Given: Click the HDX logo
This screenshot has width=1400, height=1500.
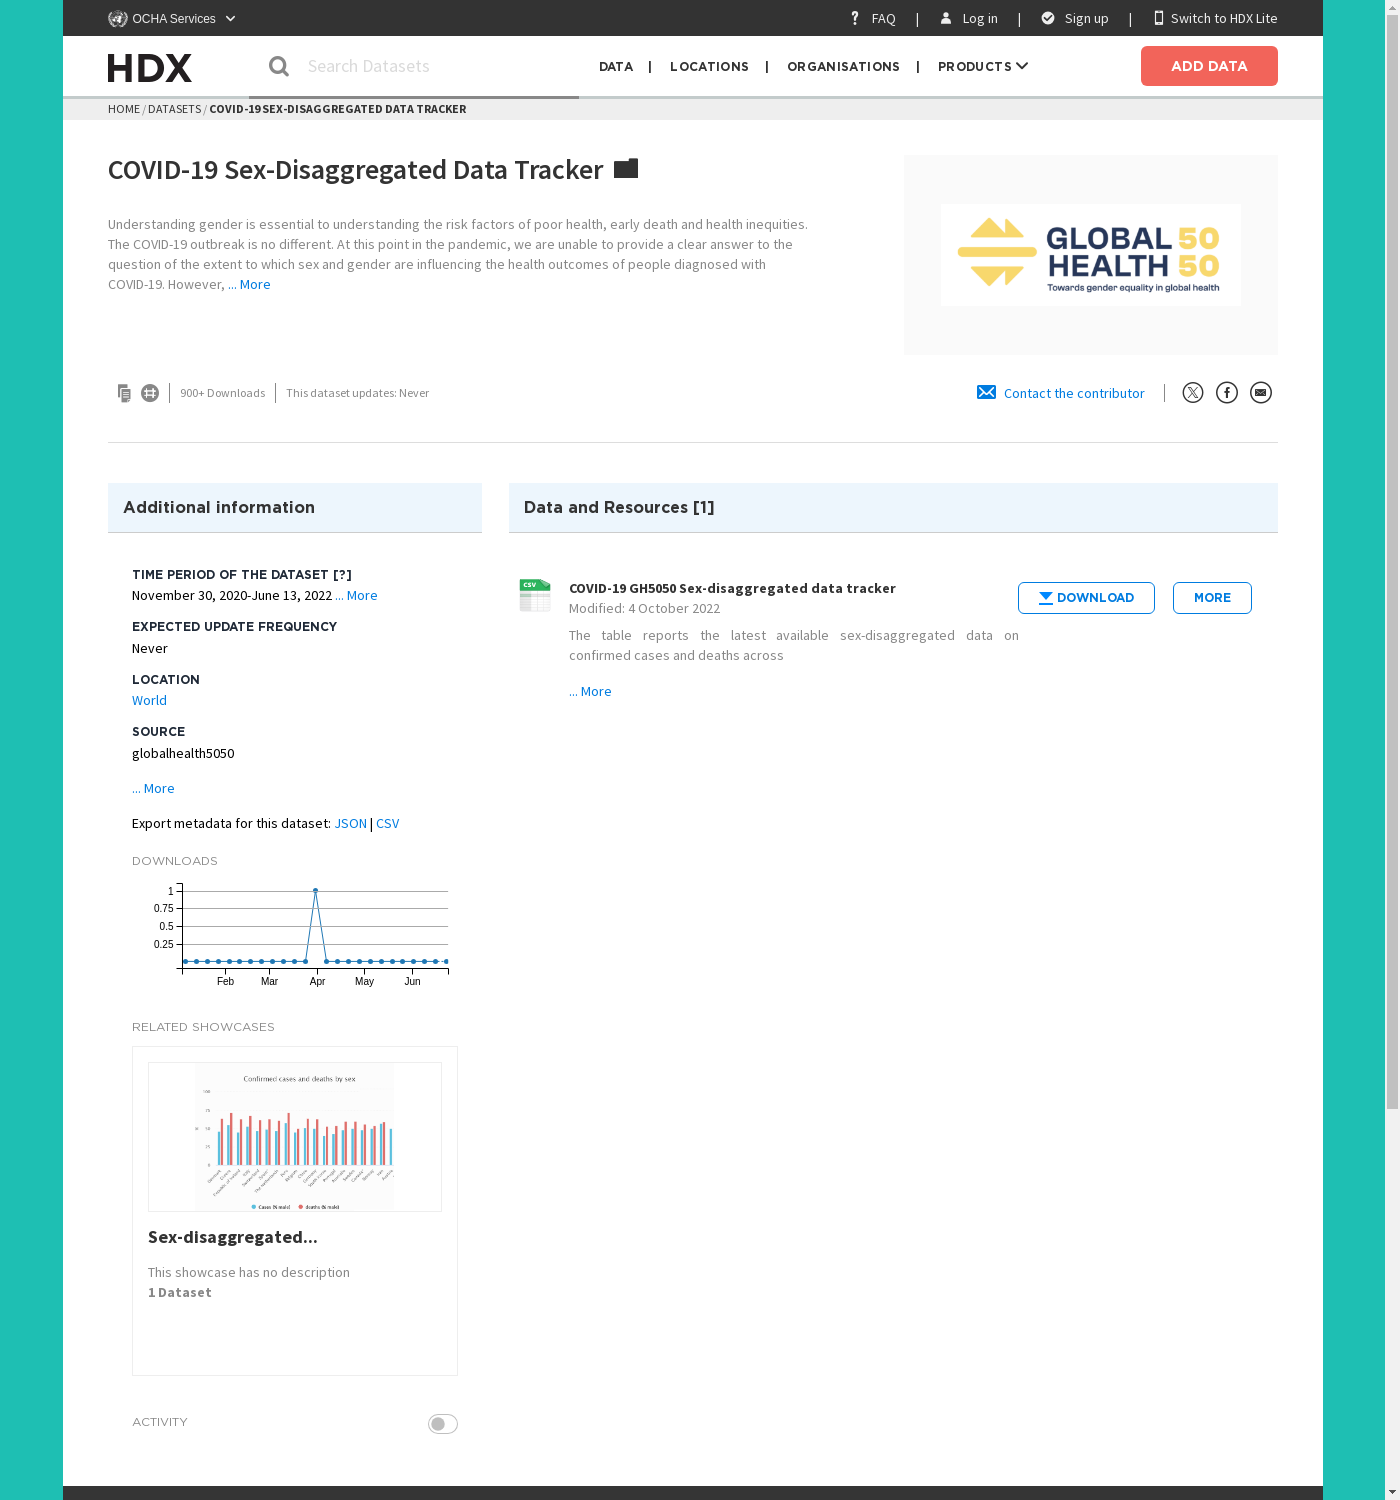Looking at the screenshot, I should pos(150,67).
